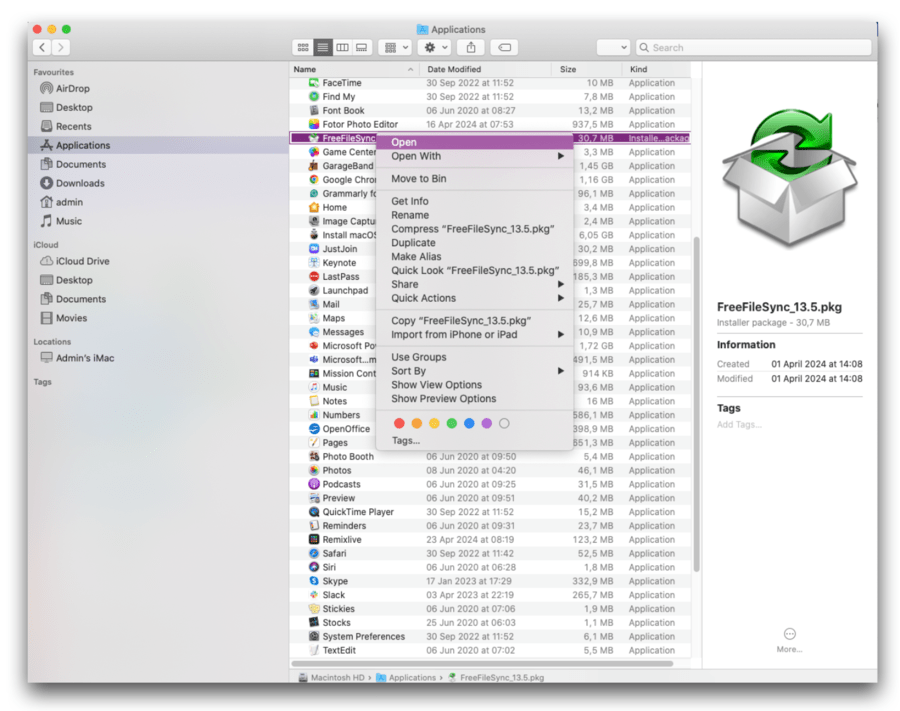Switch to gallery view mode
This screenshot has height=711, width=900.
click(361, 47)
